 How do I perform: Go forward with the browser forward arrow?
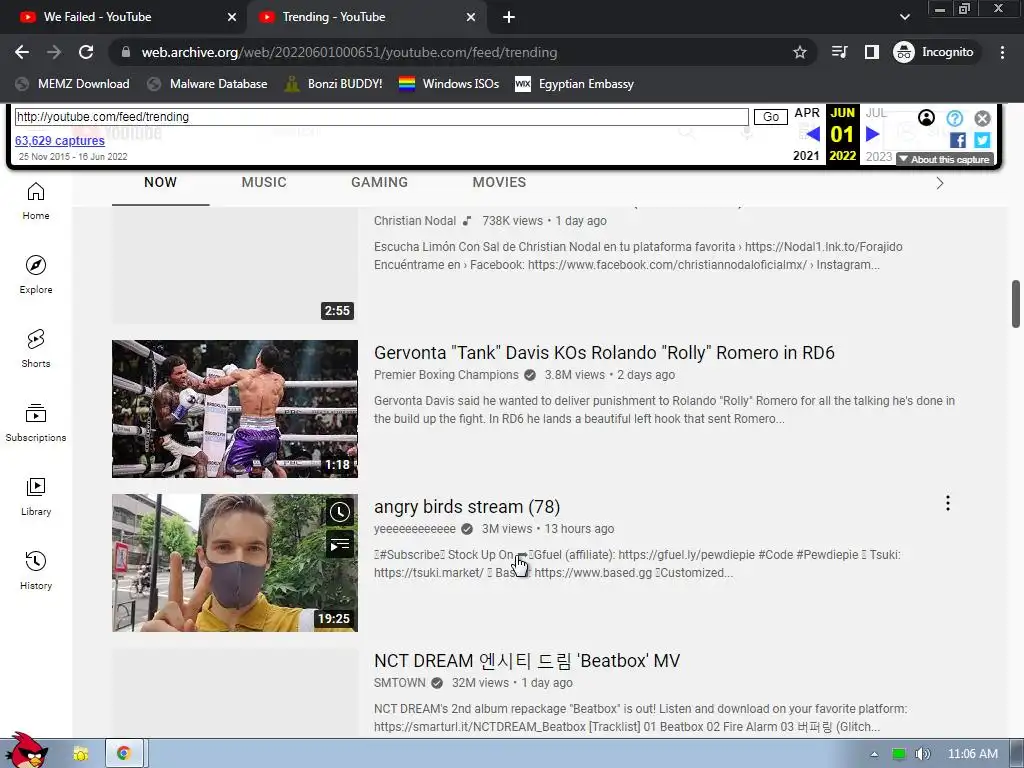54,52
